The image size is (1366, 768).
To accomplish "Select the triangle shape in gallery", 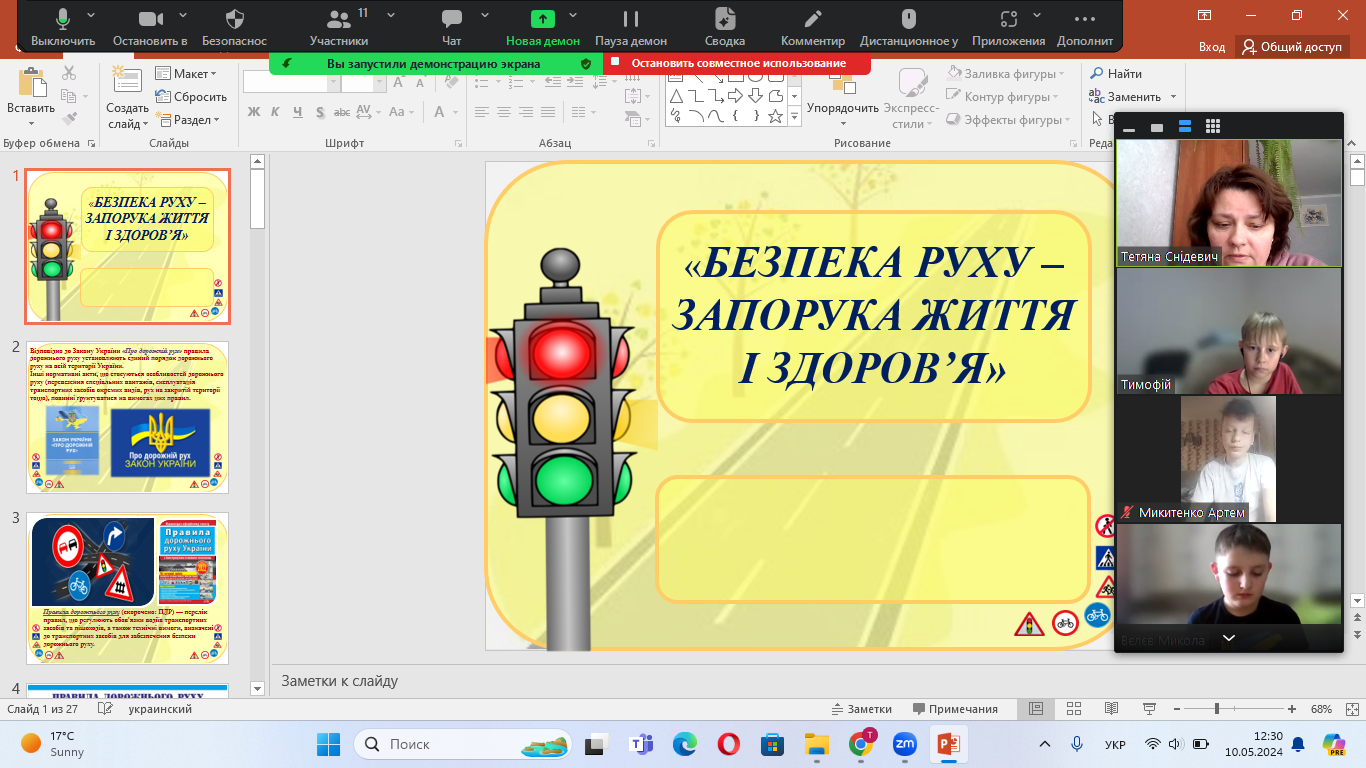I will 677,96.
